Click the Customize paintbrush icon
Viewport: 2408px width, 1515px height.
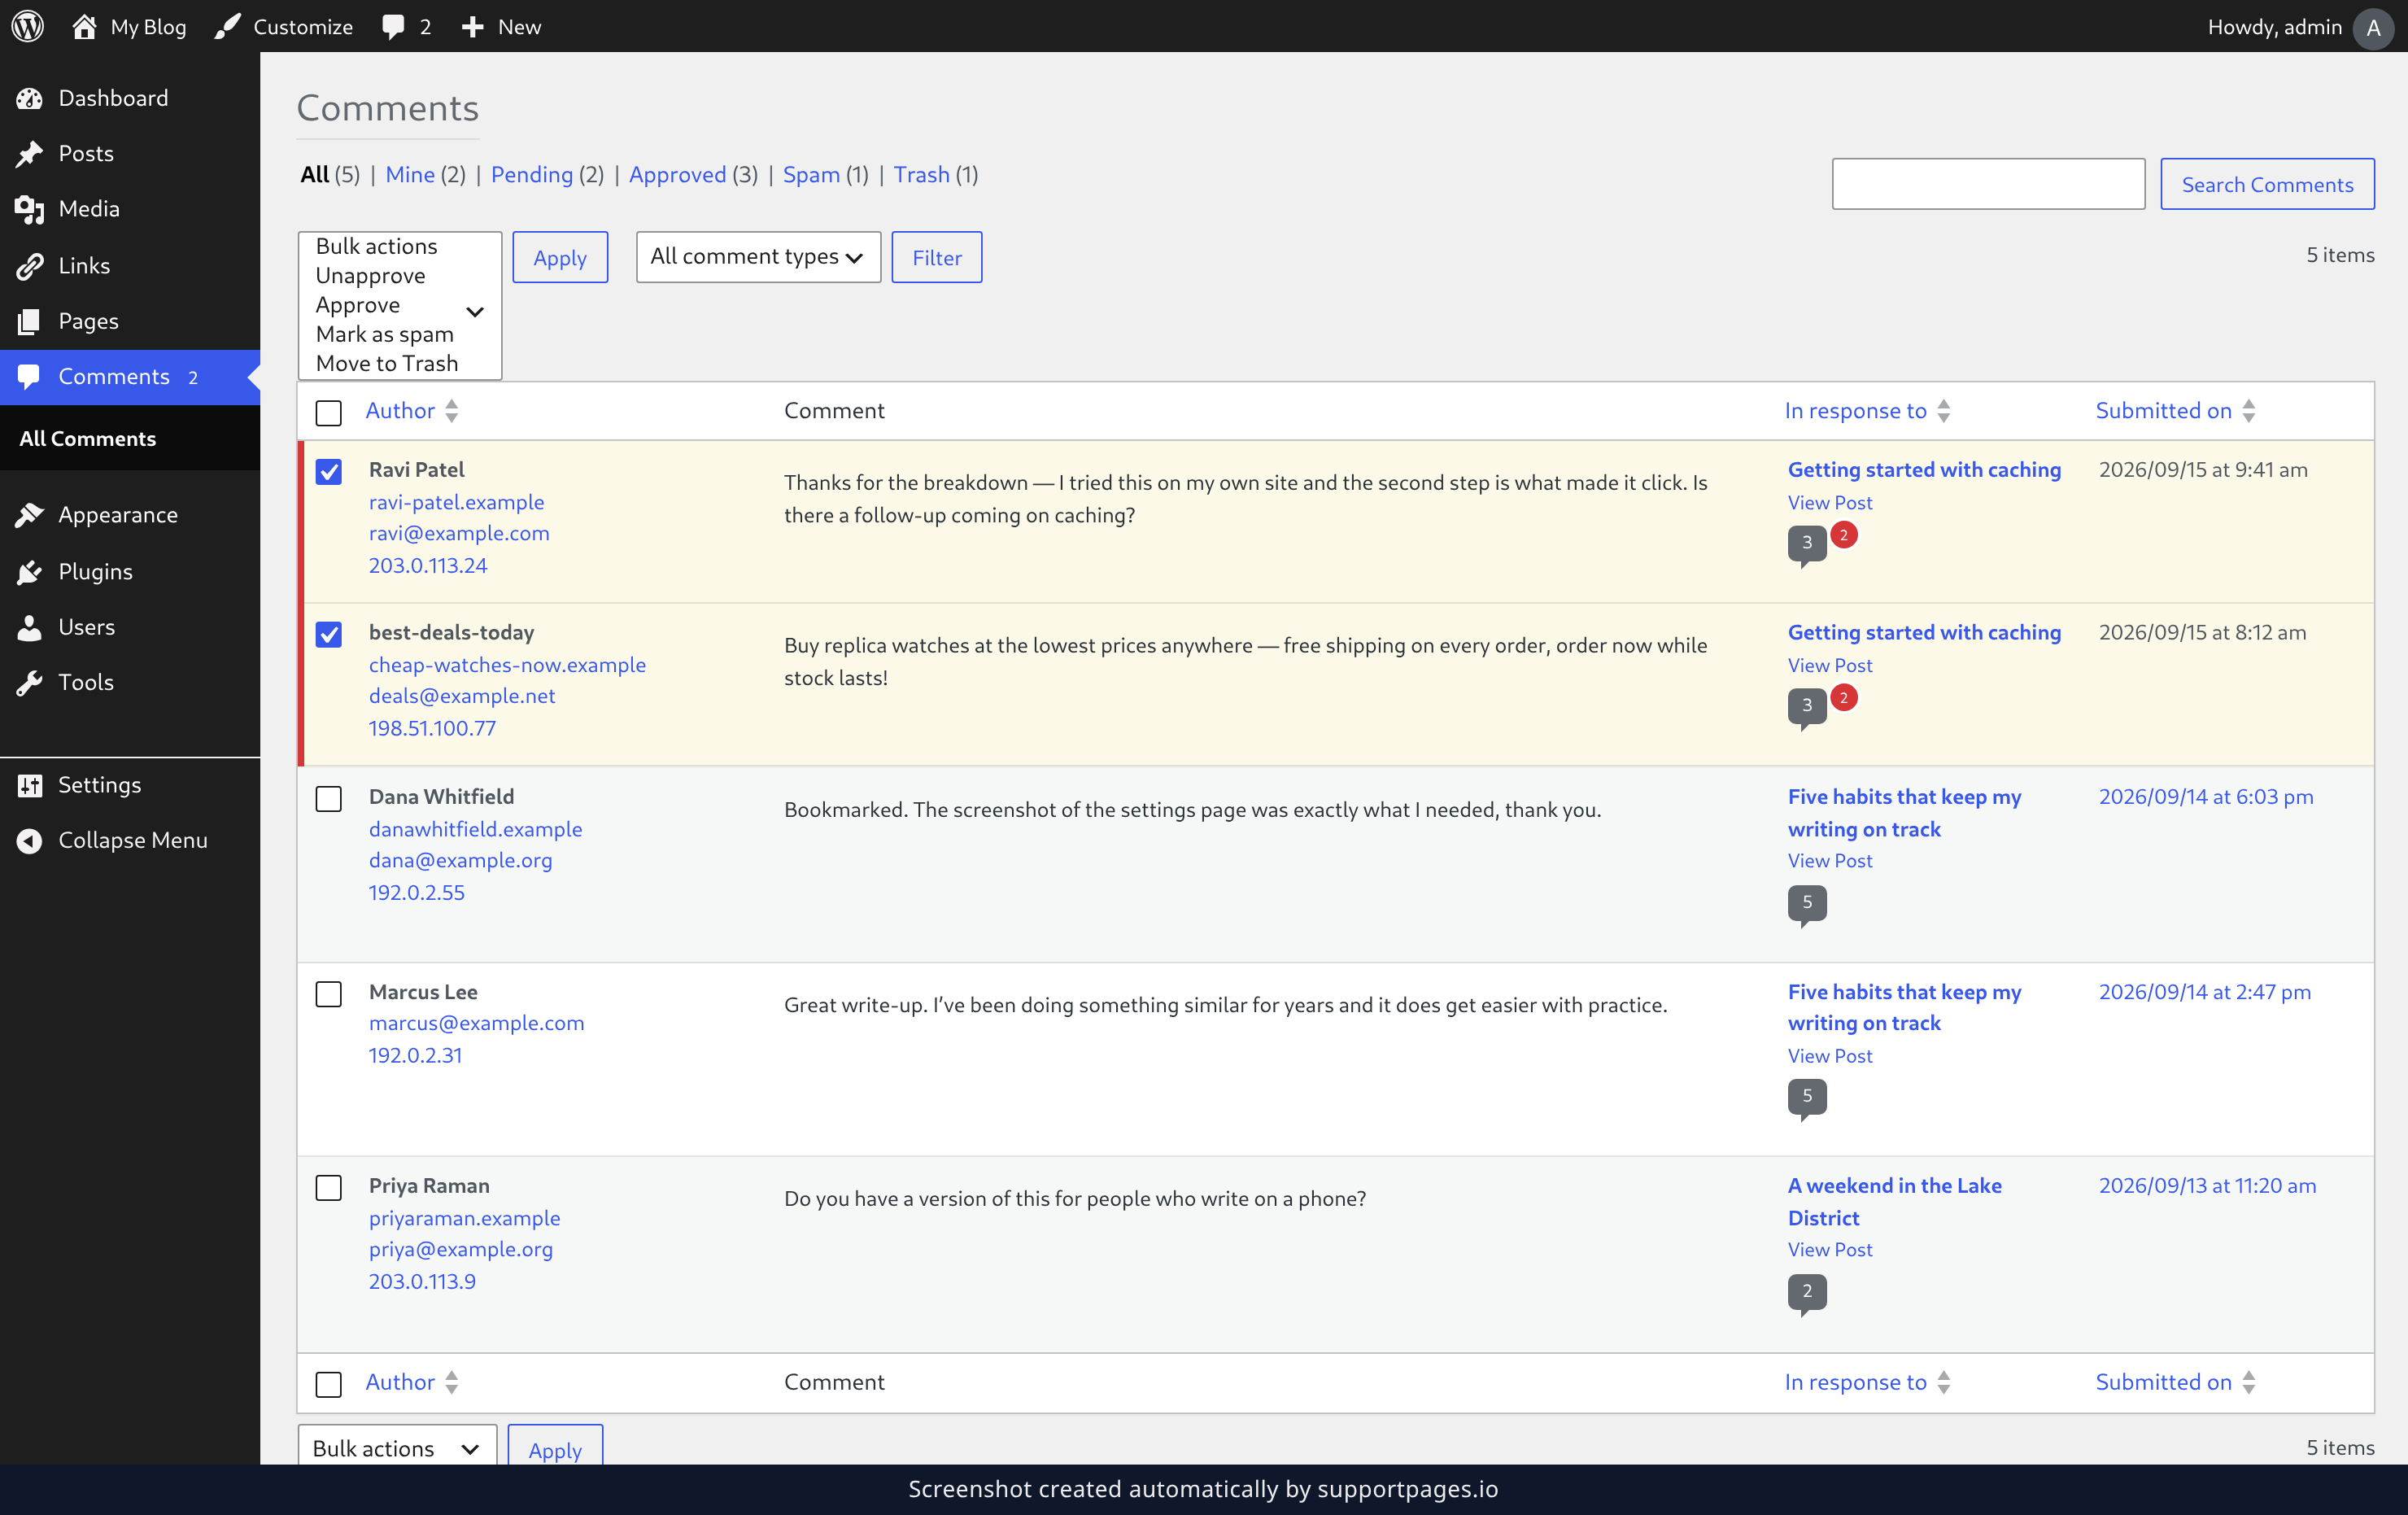[x=228, y=26]
